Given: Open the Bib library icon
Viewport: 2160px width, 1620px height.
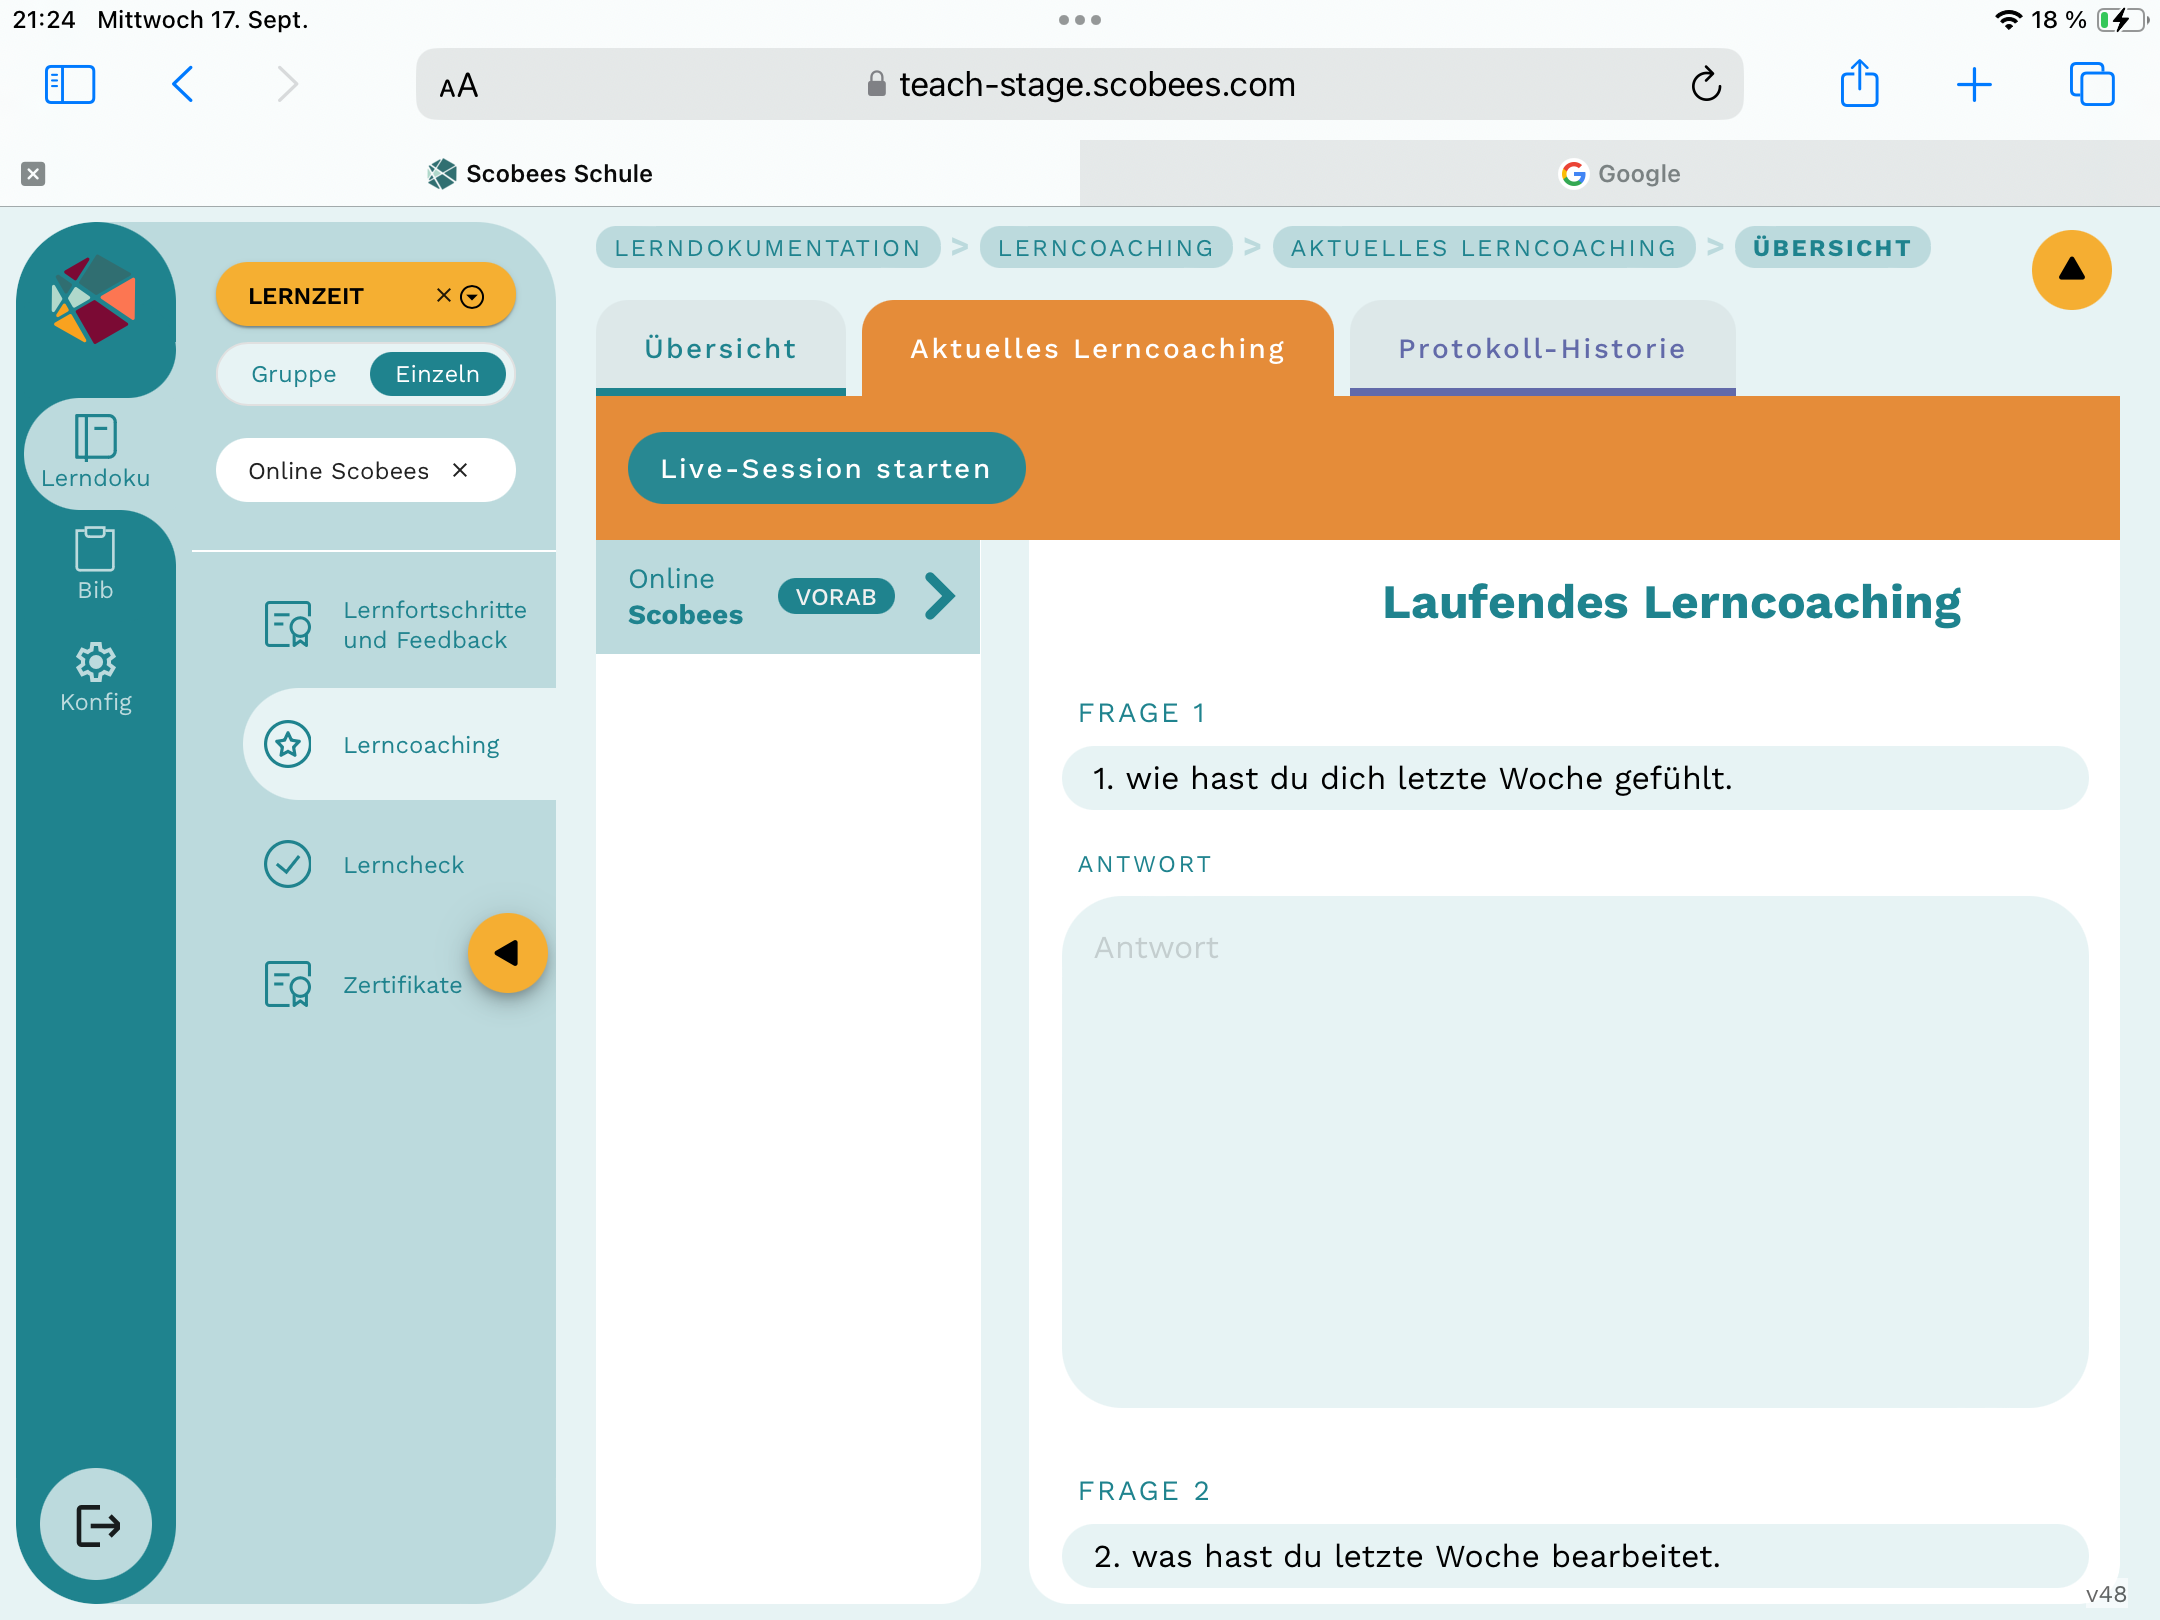Looking at the screenshot, I should [x=95, y=563].
